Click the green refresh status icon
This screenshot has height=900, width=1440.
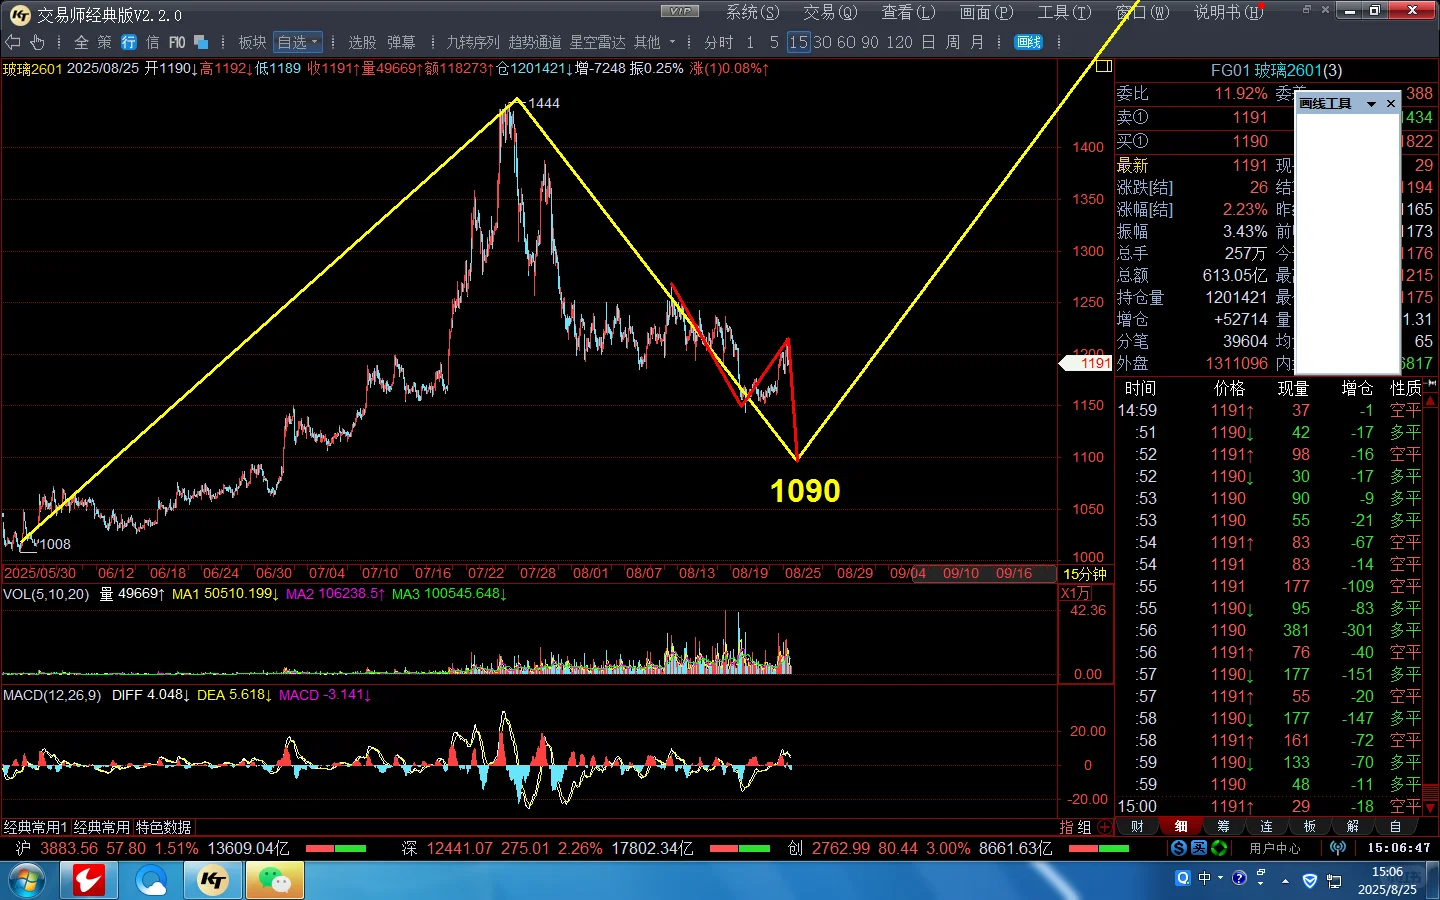pos(1219,848)
